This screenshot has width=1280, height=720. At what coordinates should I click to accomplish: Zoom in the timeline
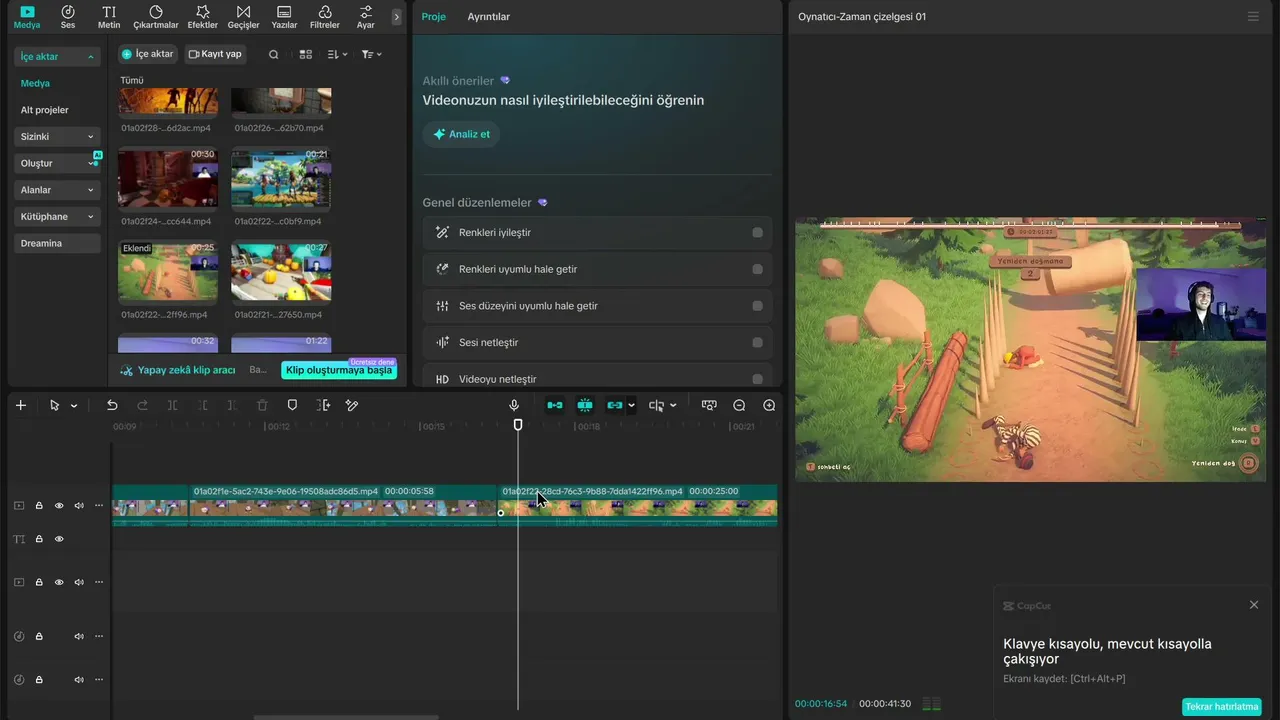coord(769,405)
